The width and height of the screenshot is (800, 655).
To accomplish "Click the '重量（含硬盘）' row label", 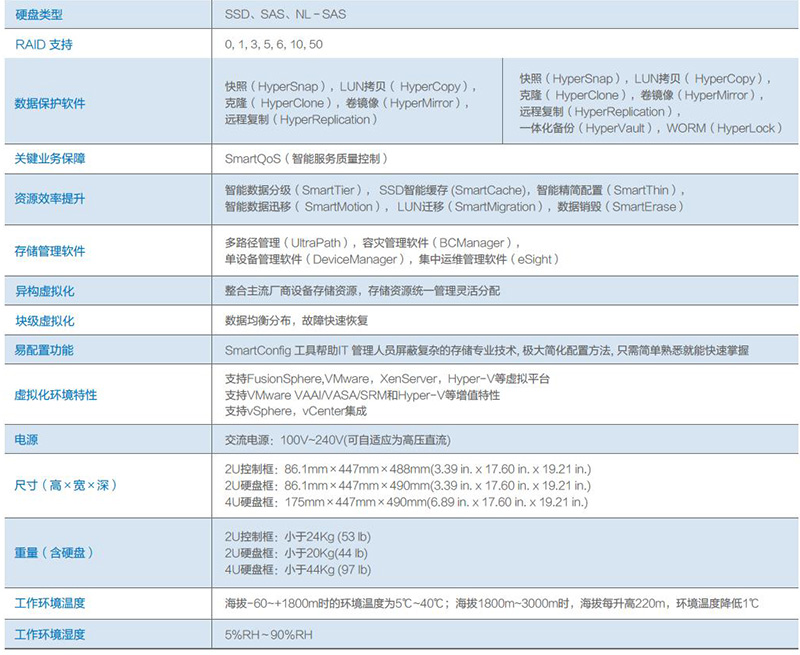I will point(54,552).
